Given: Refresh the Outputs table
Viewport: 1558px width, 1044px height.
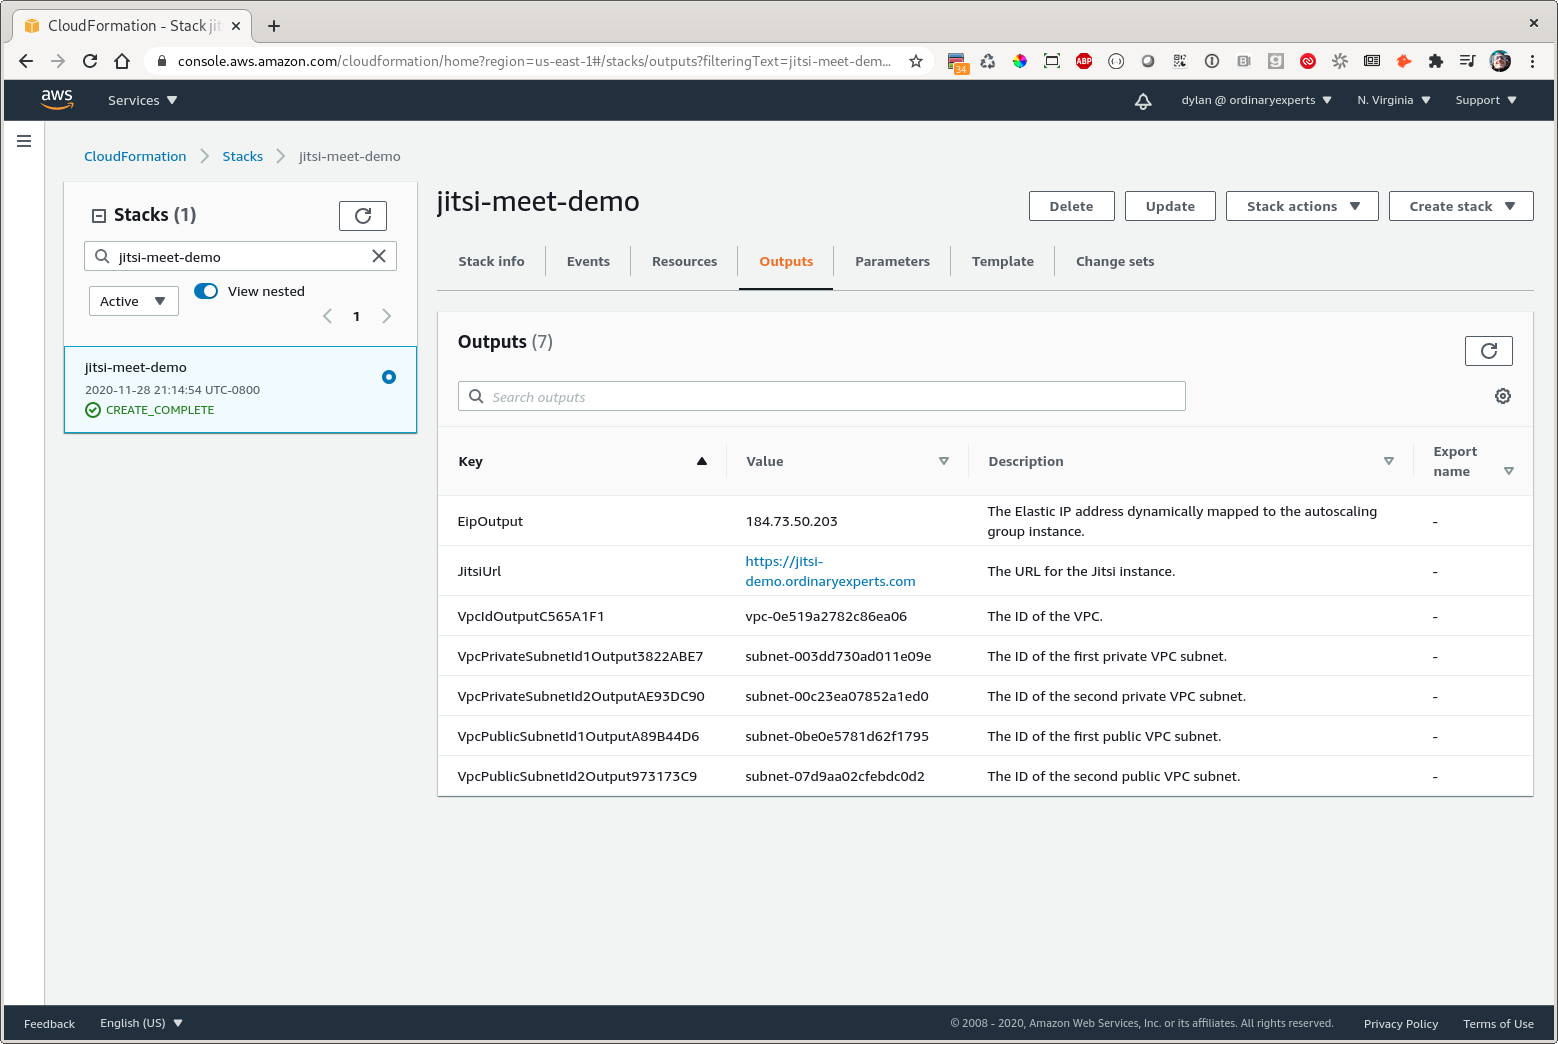Looking at the screenshot, I should (x=1488, y=351).
